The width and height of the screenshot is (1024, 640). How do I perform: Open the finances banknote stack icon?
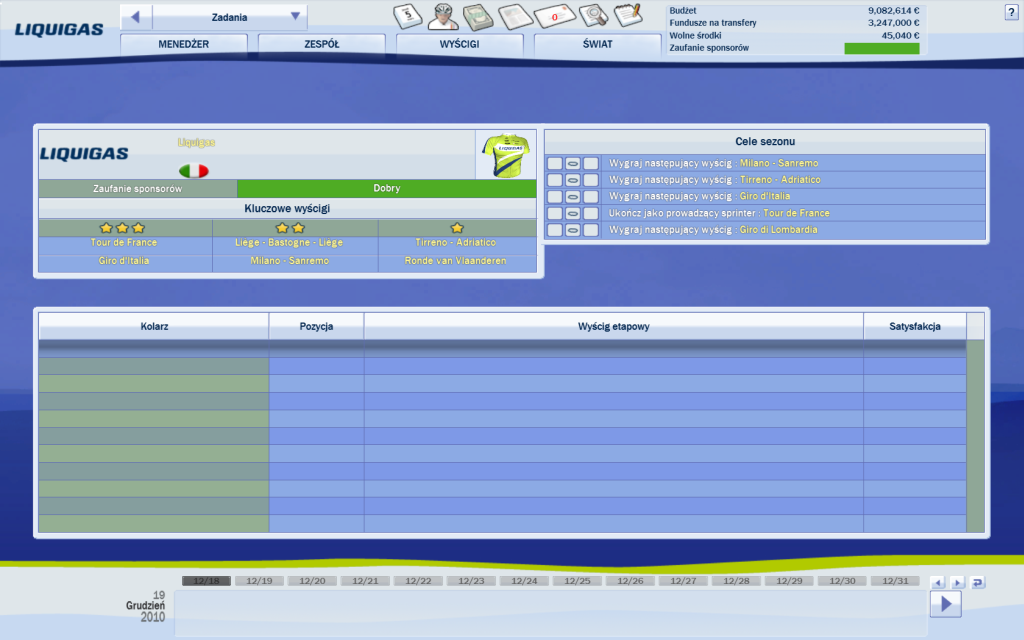tap(479, 17)
